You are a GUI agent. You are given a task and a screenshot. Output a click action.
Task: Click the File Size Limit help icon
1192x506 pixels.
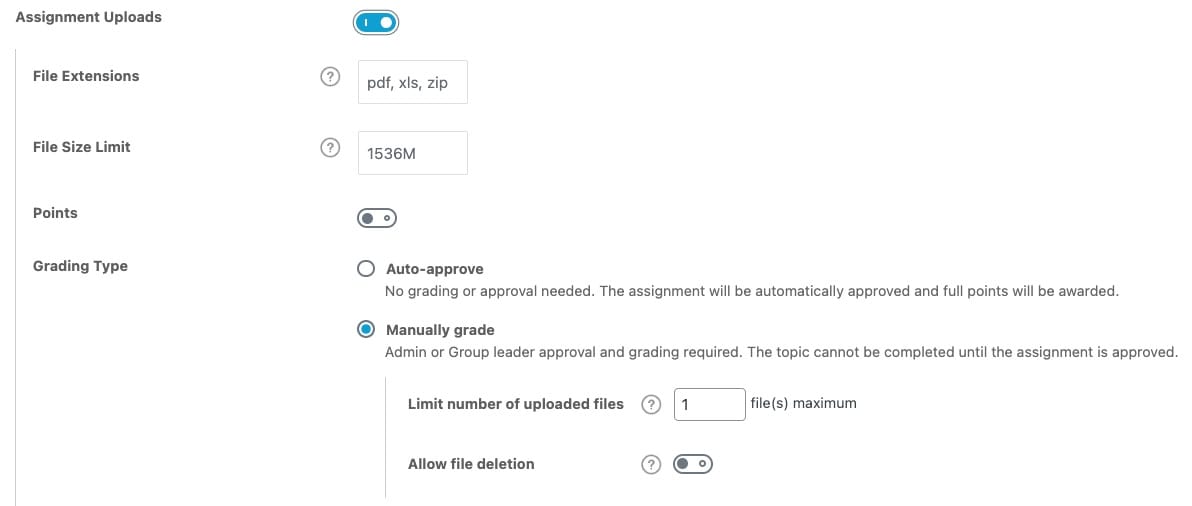tap(330, 148)
